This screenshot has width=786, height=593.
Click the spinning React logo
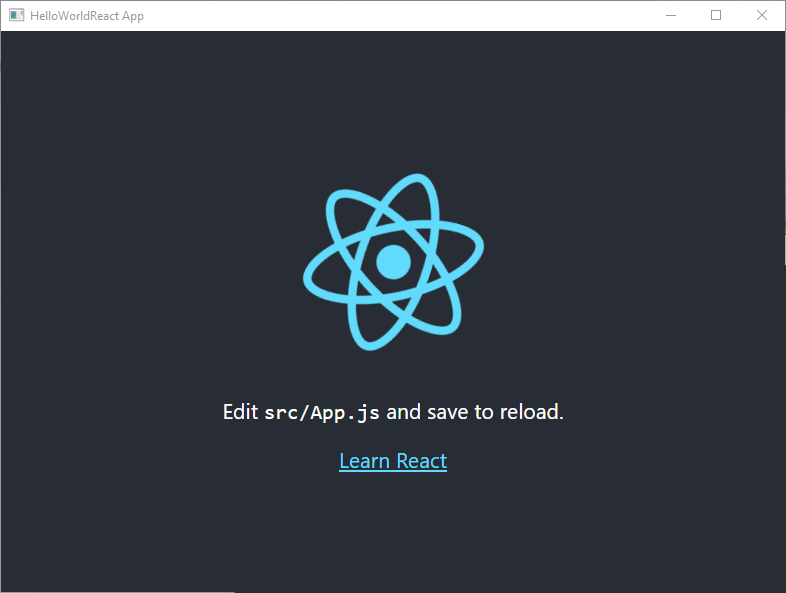point(394,262)
